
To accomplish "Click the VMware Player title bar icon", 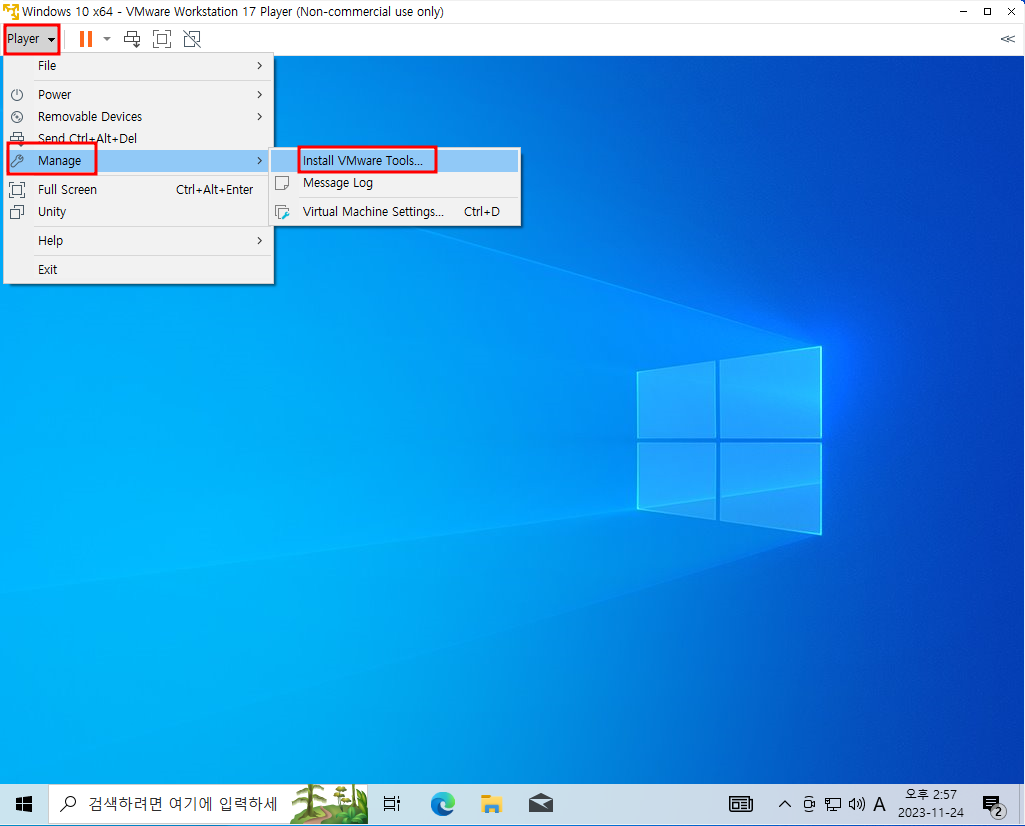I will [10, 12].
